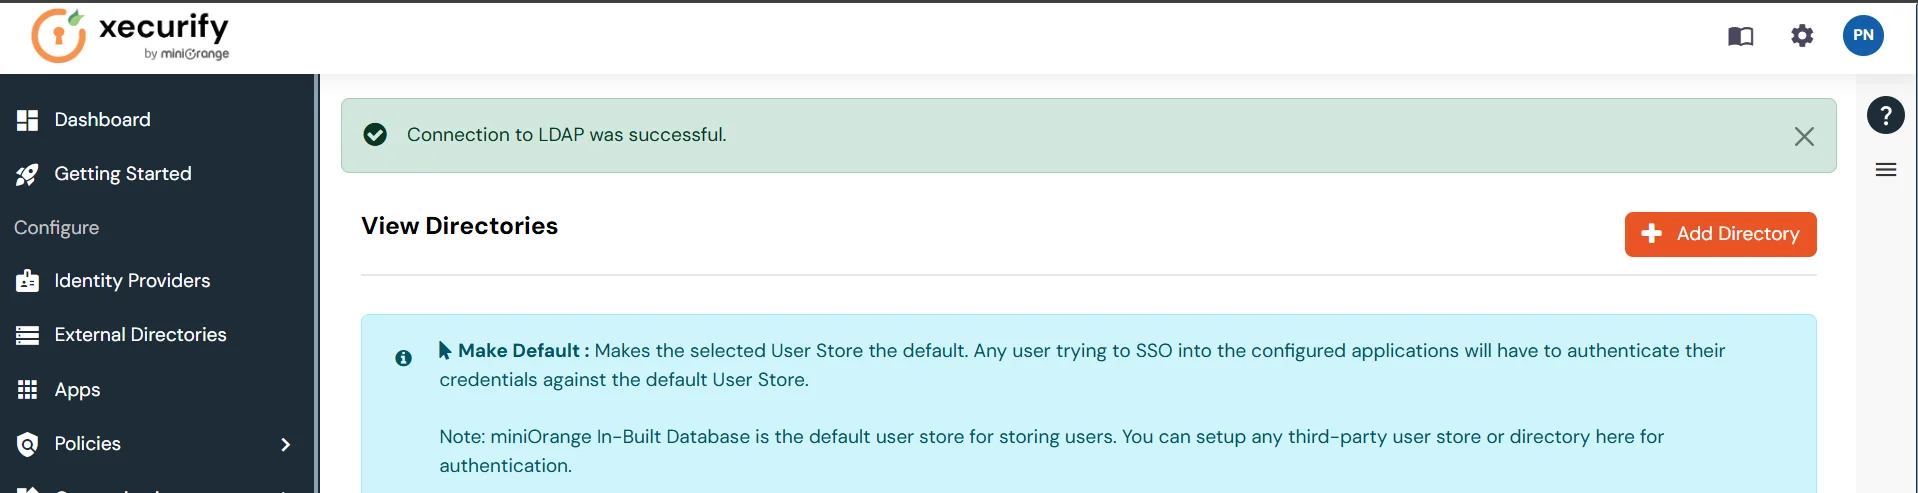Click the Add Directory button
The width and height of the screenshot is (1918, 493).
(1720, 234)
